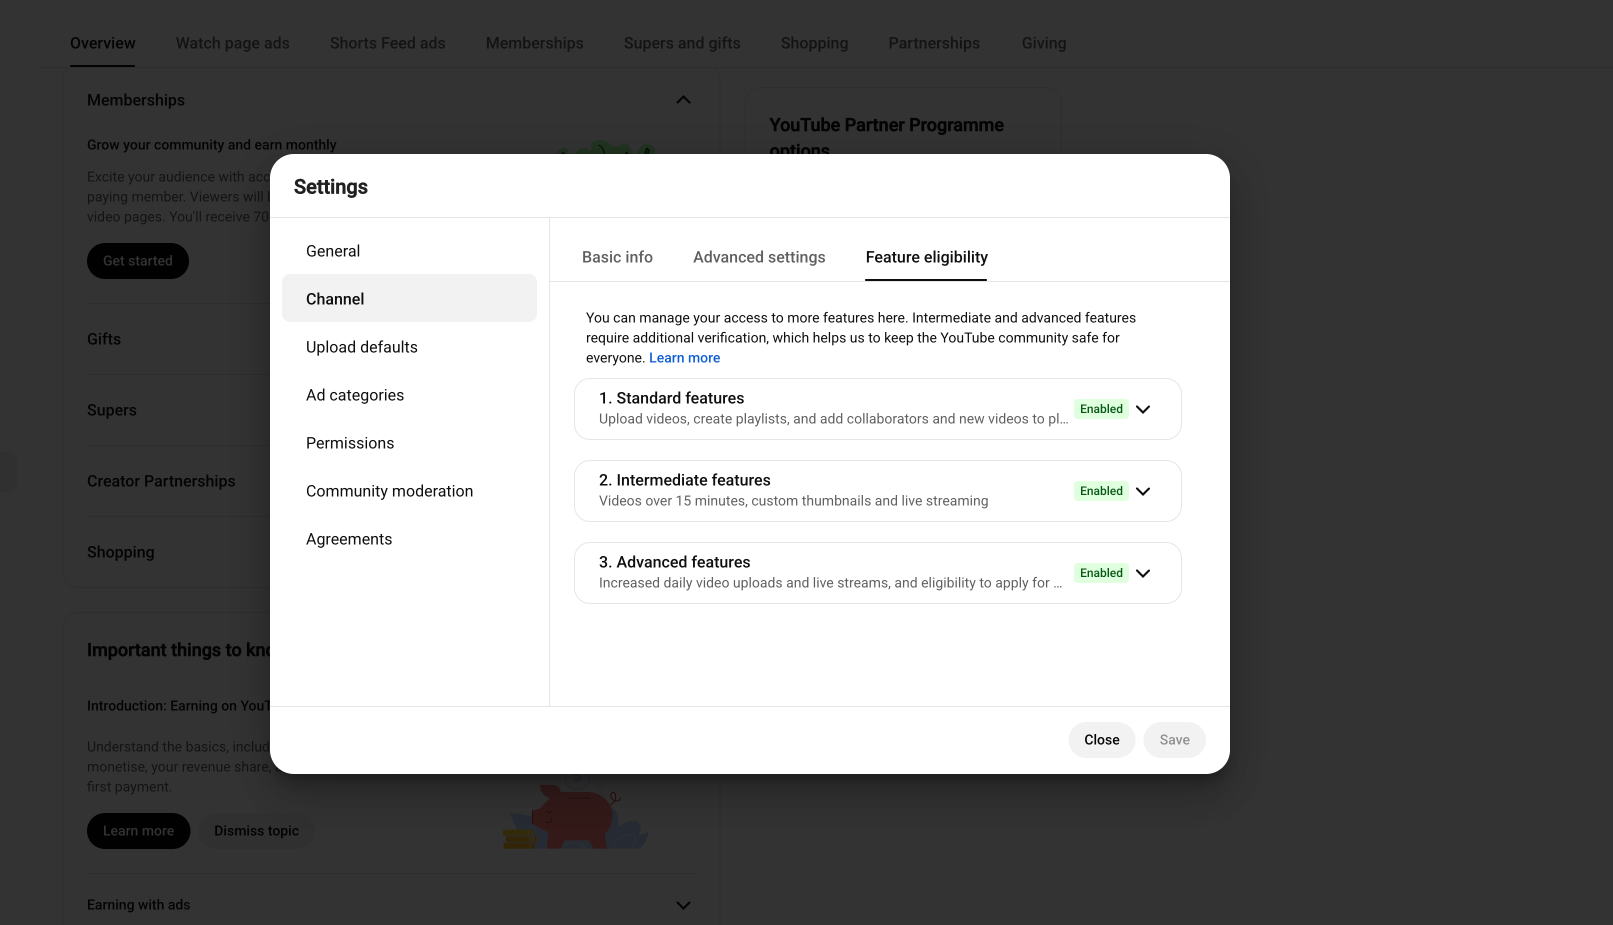Click the '2. Intermediate features' heading
This screenshot has width=1613, height=925.
click(x=685, y=480)
